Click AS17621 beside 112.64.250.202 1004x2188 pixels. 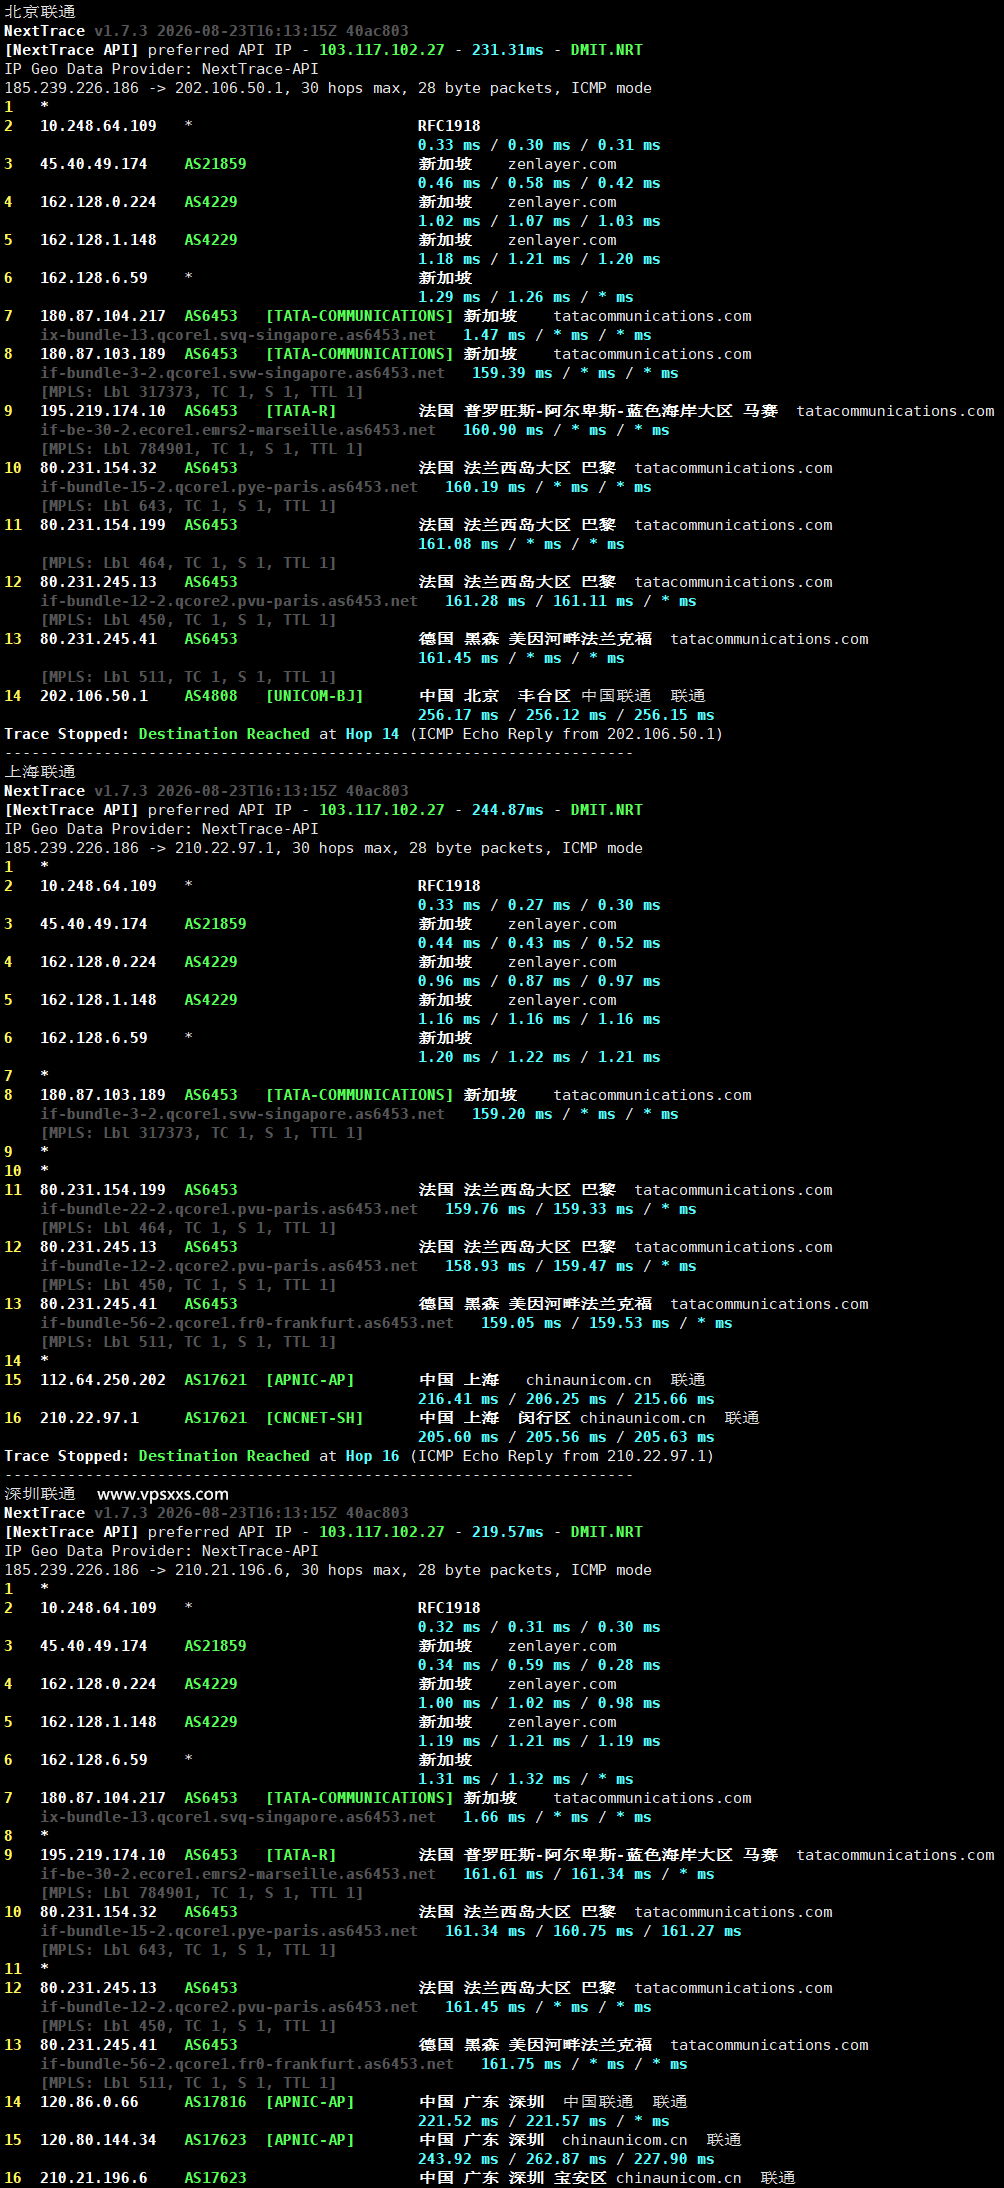click(215, 1380)
